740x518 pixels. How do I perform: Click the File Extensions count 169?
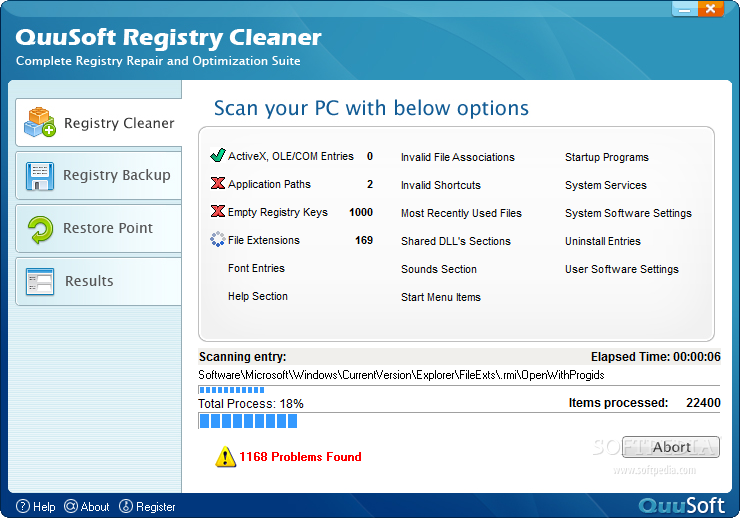coord(364,240)
